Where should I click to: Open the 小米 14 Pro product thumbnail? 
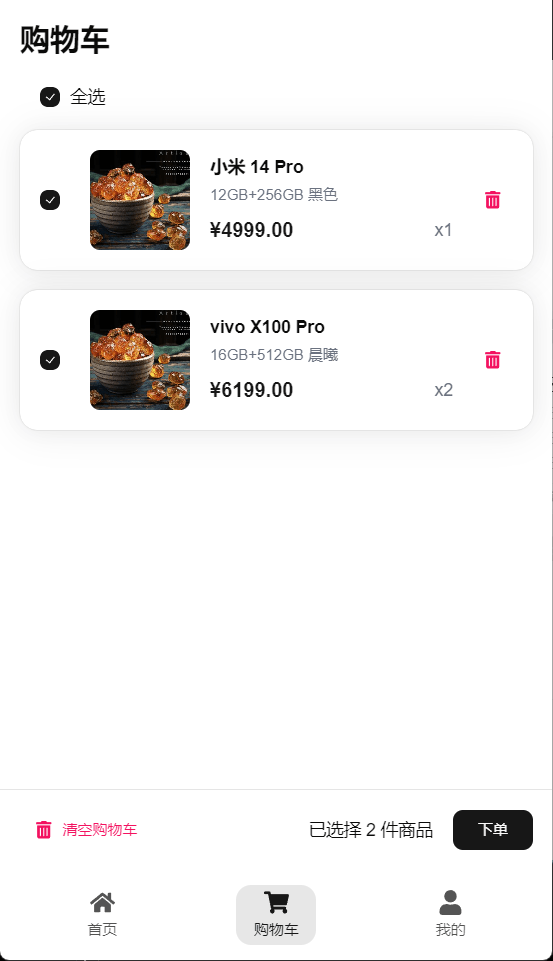point(140,200)
